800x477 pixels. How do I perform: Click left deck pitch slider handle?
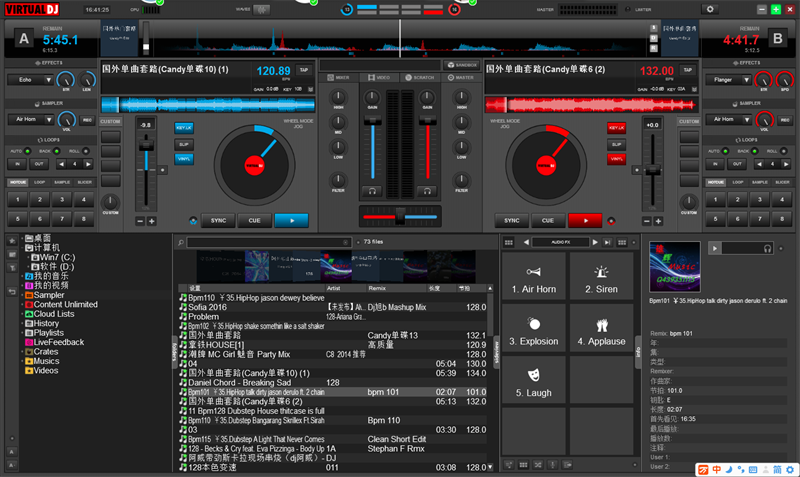(146, 145)
